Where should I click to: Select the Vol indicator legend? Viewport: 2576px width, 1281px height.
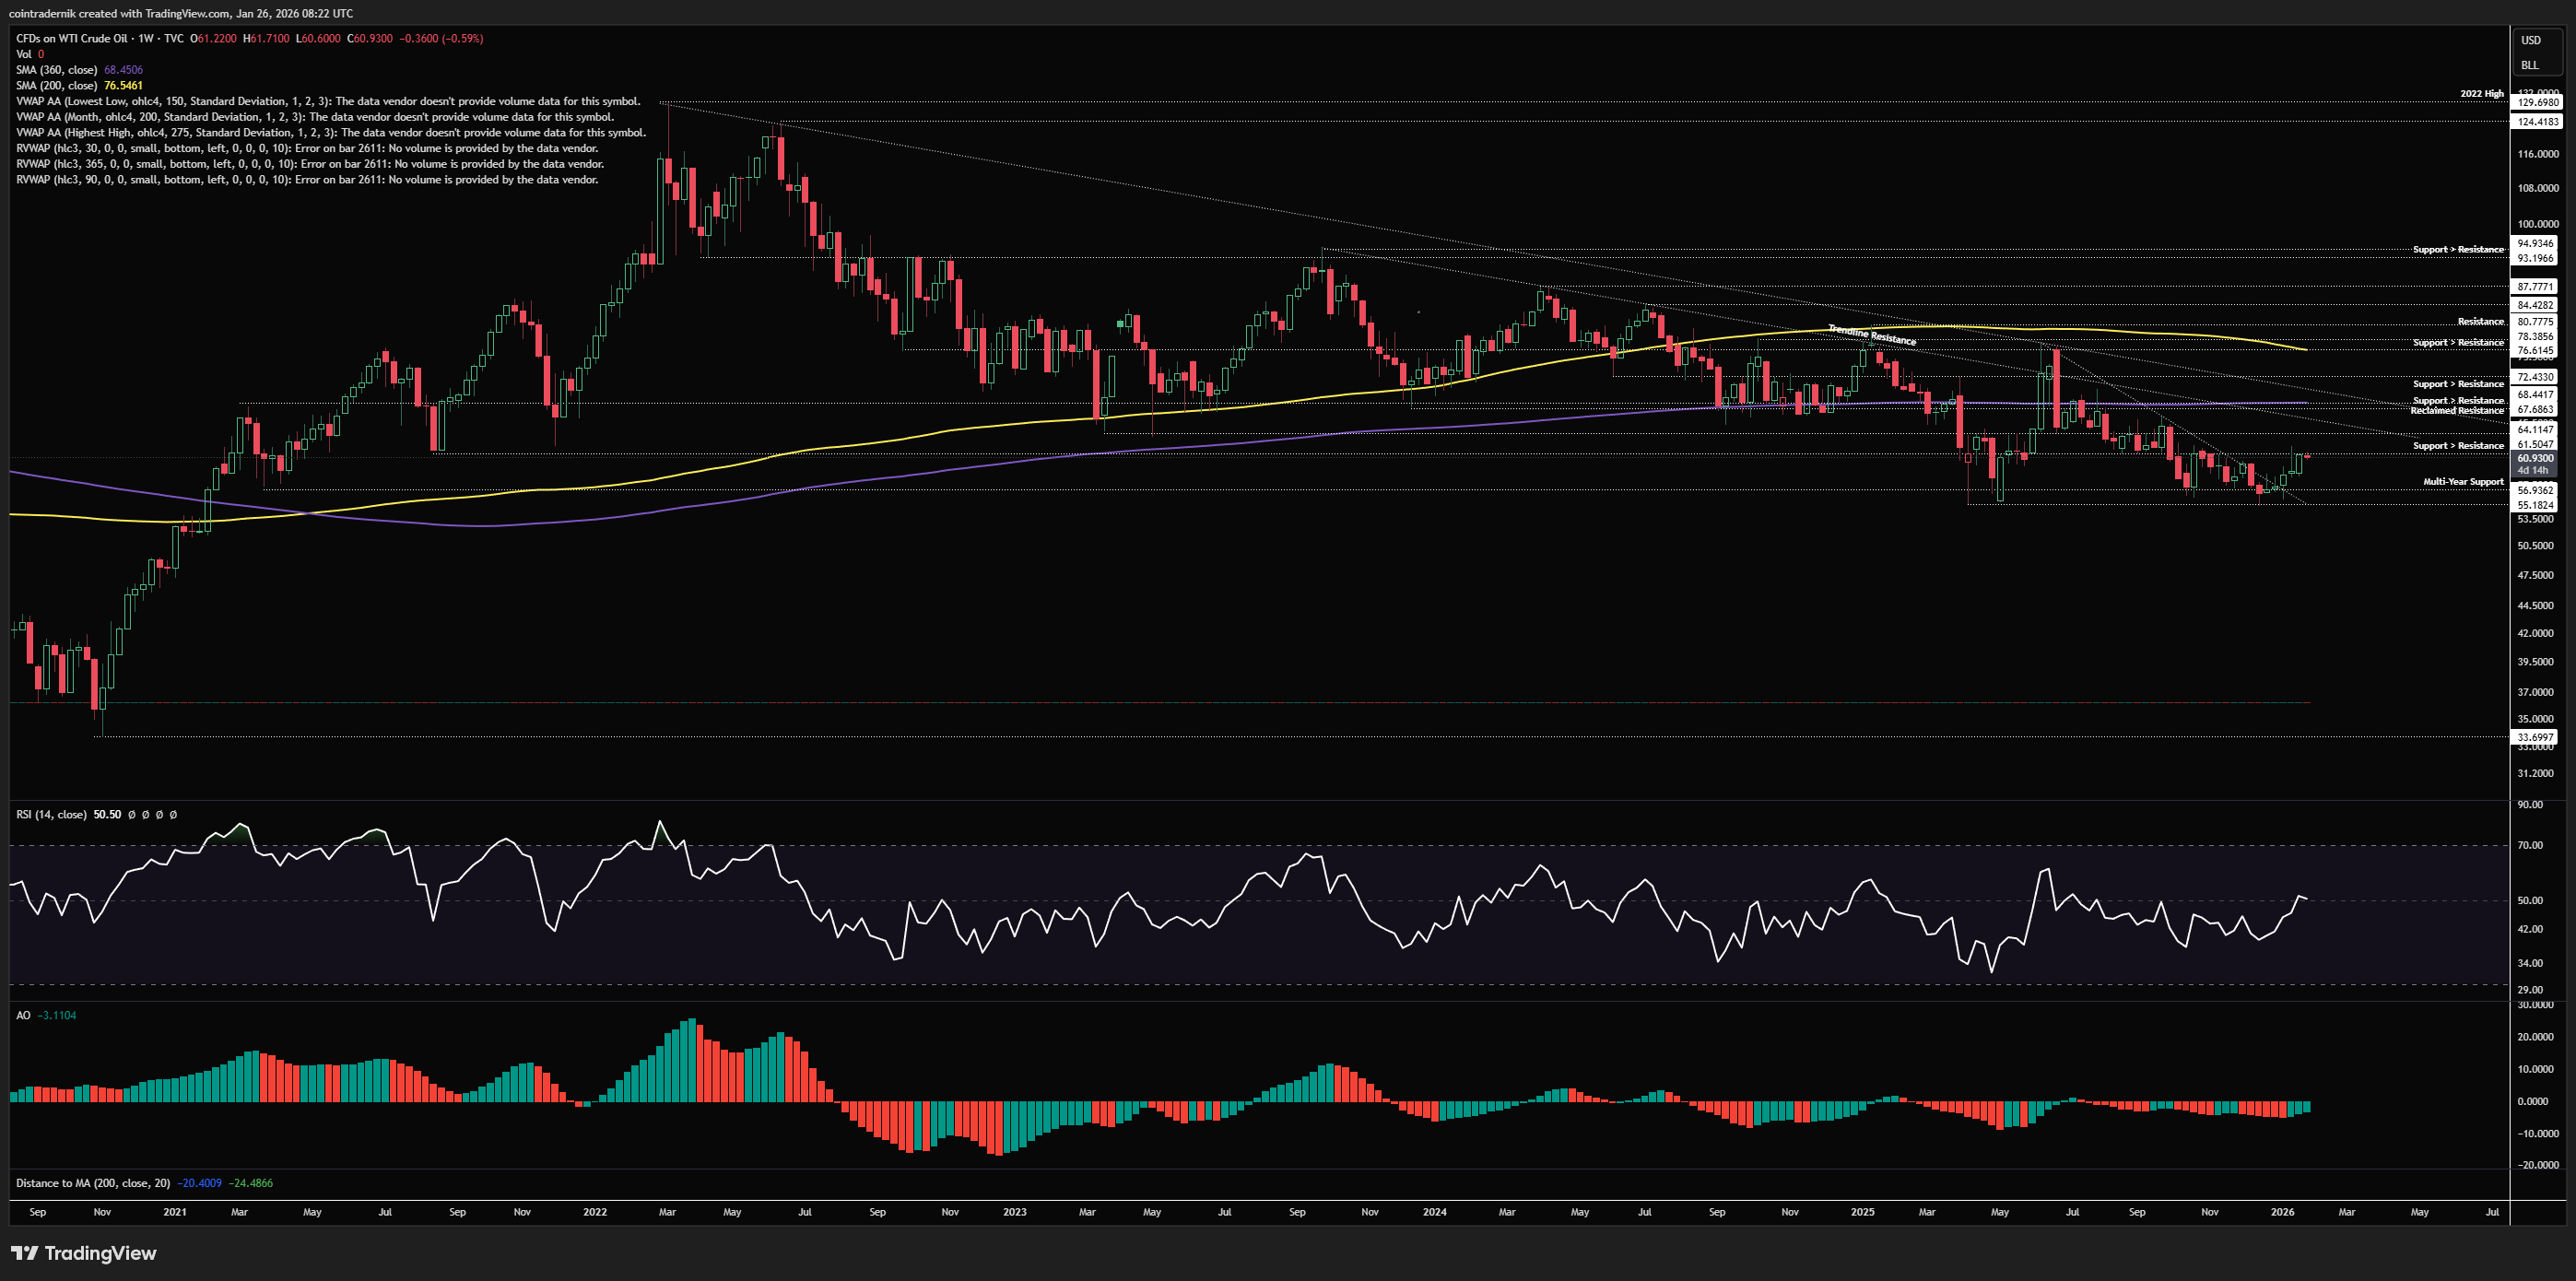23,54
